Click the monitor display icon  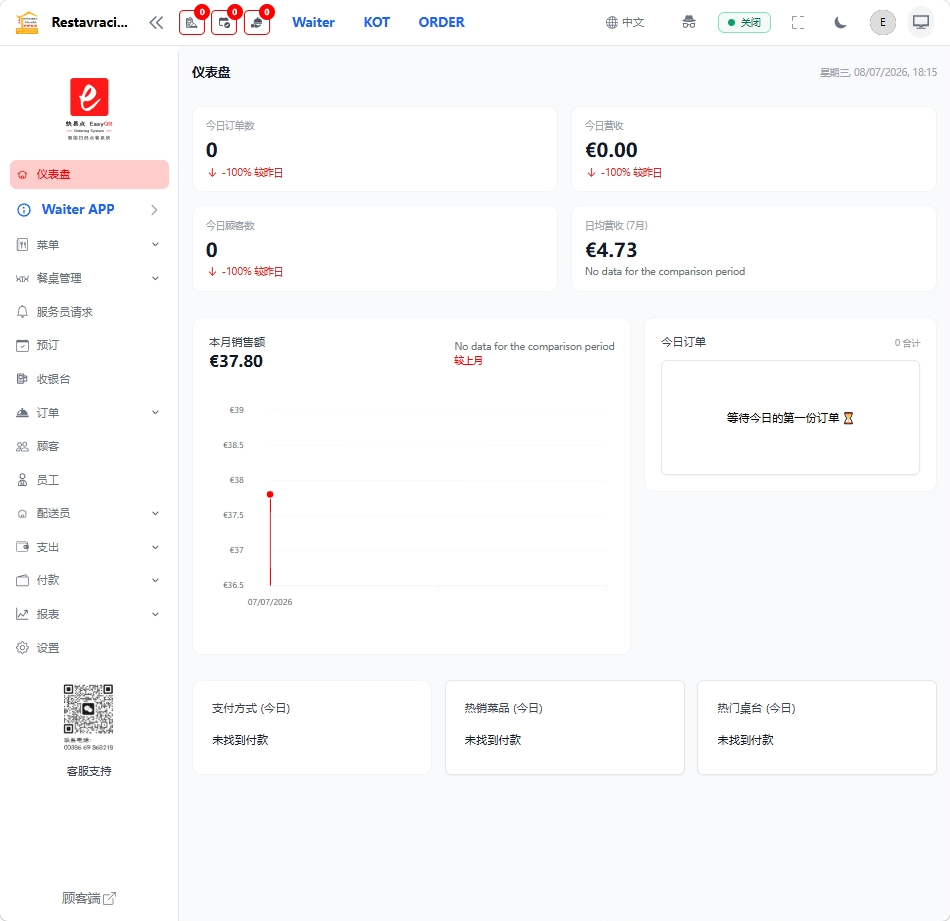click(921, 22)
